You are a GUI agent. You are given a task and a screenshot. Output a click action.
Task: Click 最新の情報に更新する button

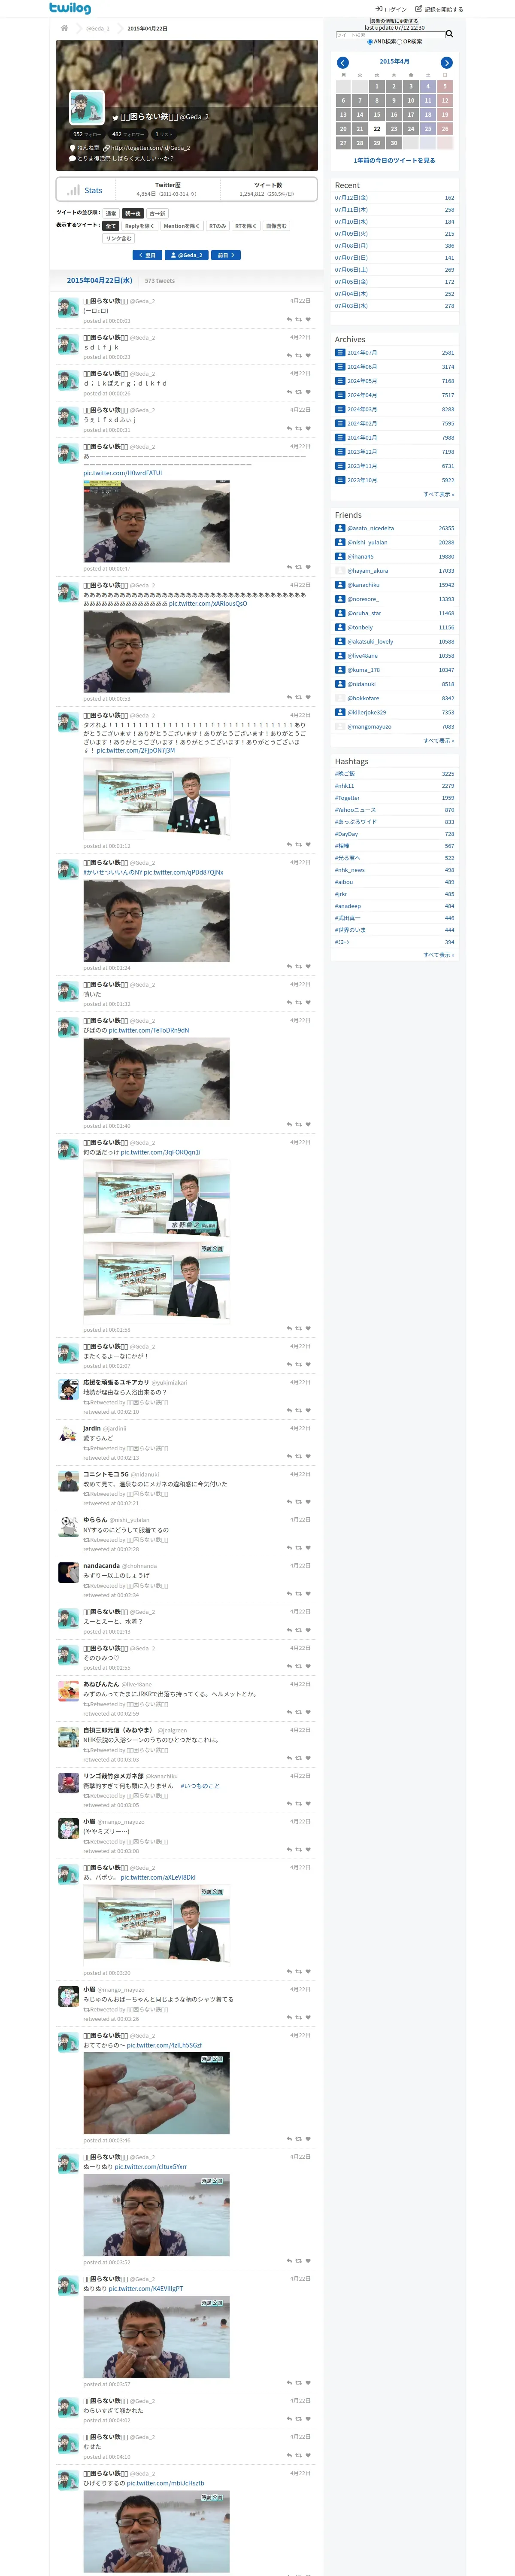(394, 21)
